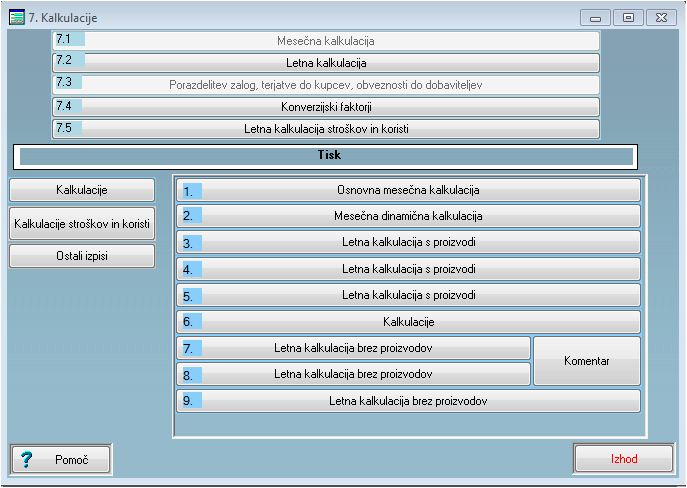Select 7.3 Porazdelitev zalog entry
Image resolution: width=687 pixels, height=488 pixels.
(x=326, y=85)
